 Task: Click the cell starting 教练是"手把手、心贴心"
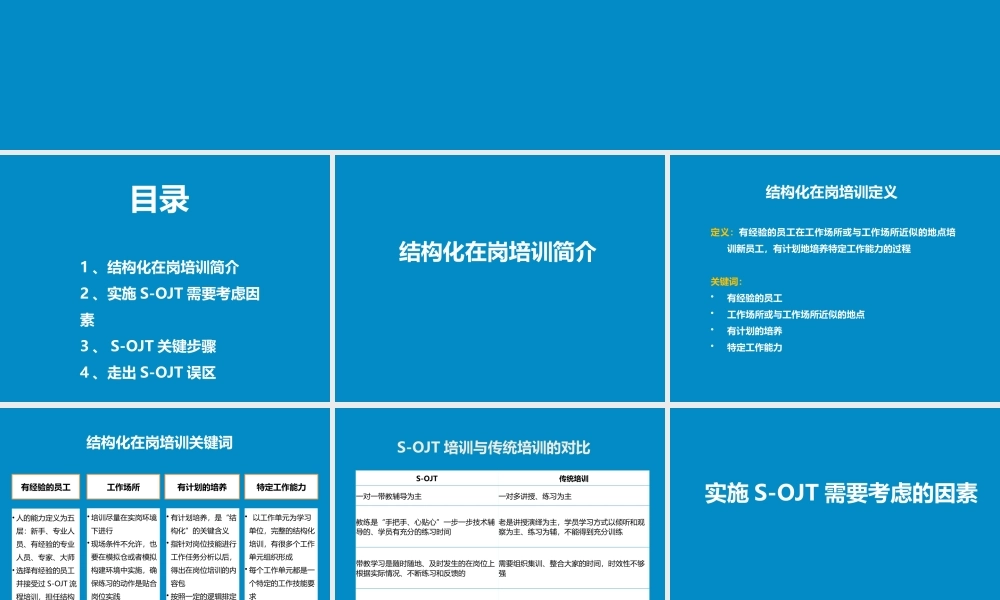[x=427, y=527]
